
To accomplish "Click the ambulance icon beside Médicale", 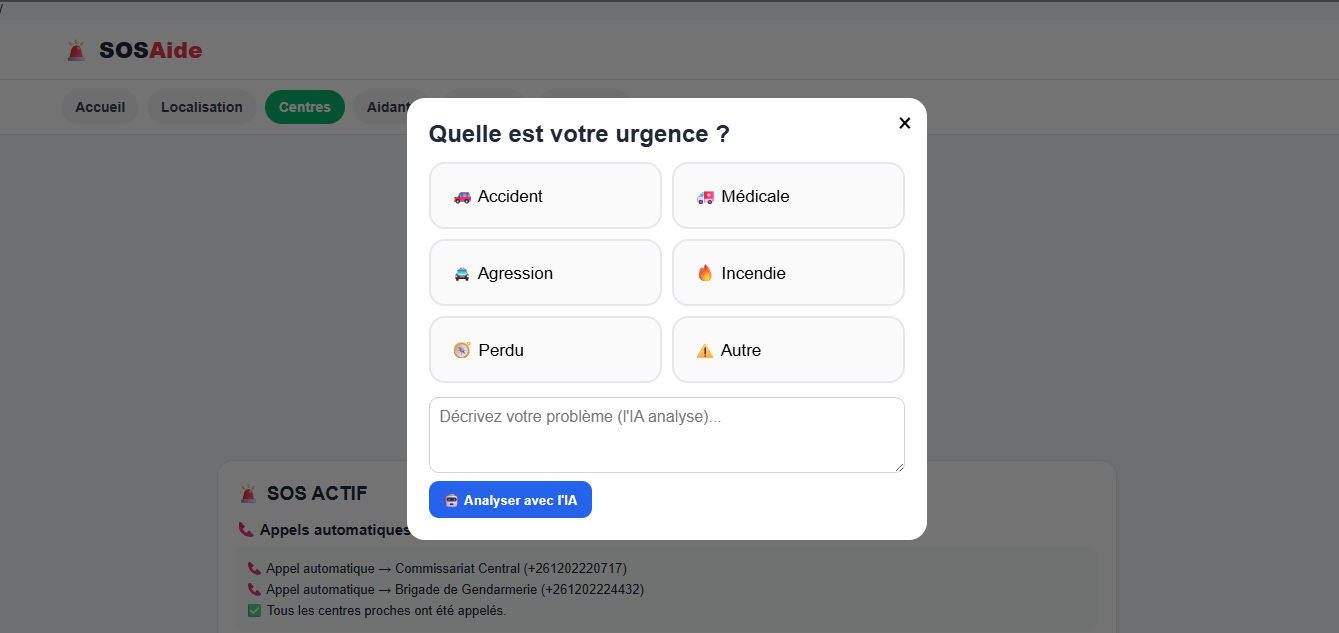I will tap(706, 197).
